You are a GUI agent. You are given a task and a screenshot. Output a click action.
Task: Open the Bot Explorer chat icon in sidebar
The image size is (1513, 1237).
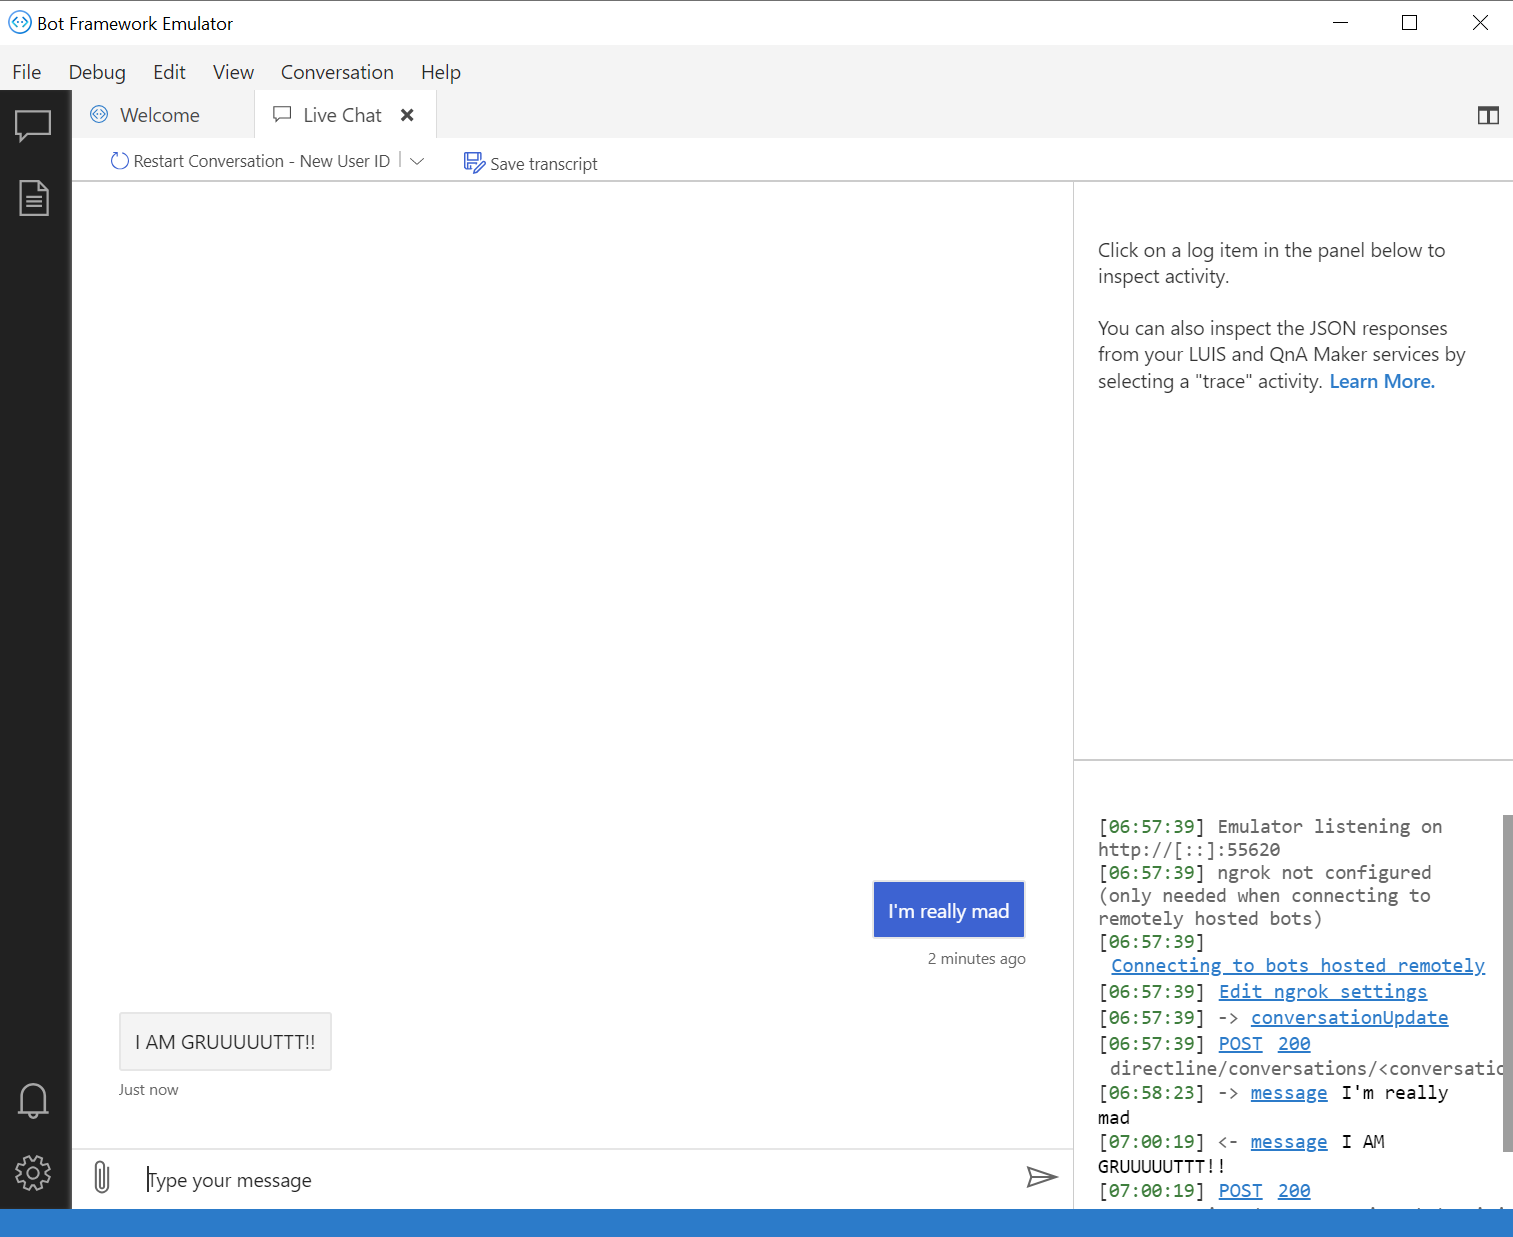[33, 126]
